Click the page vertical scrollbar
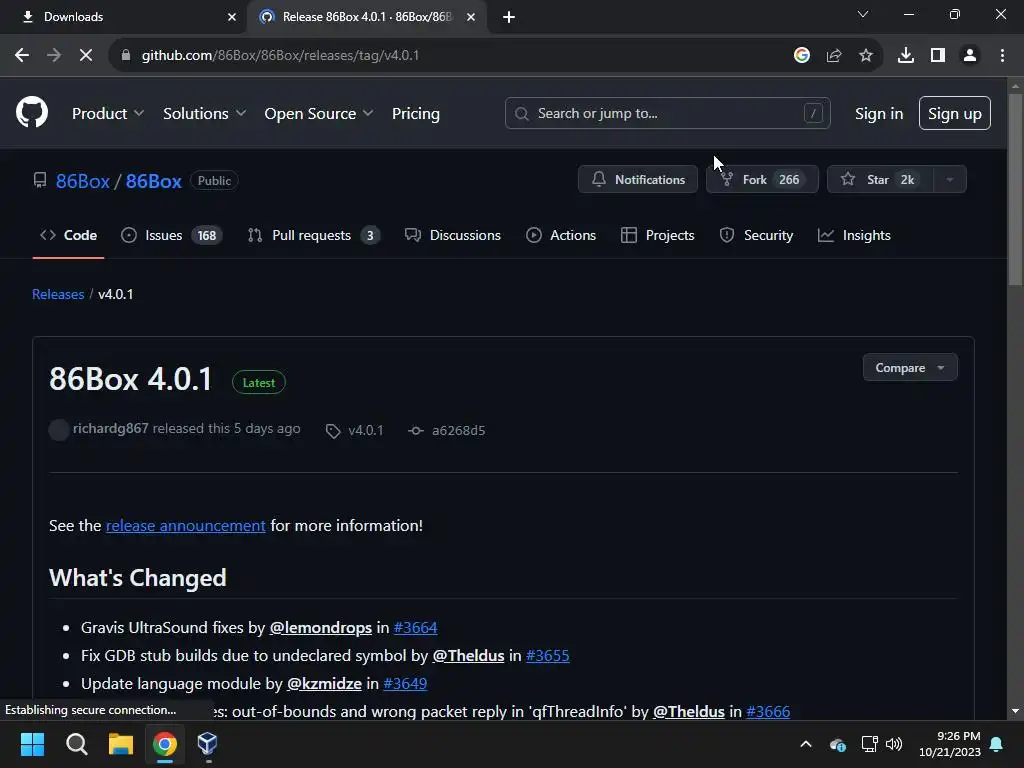 pos(1015,189)
